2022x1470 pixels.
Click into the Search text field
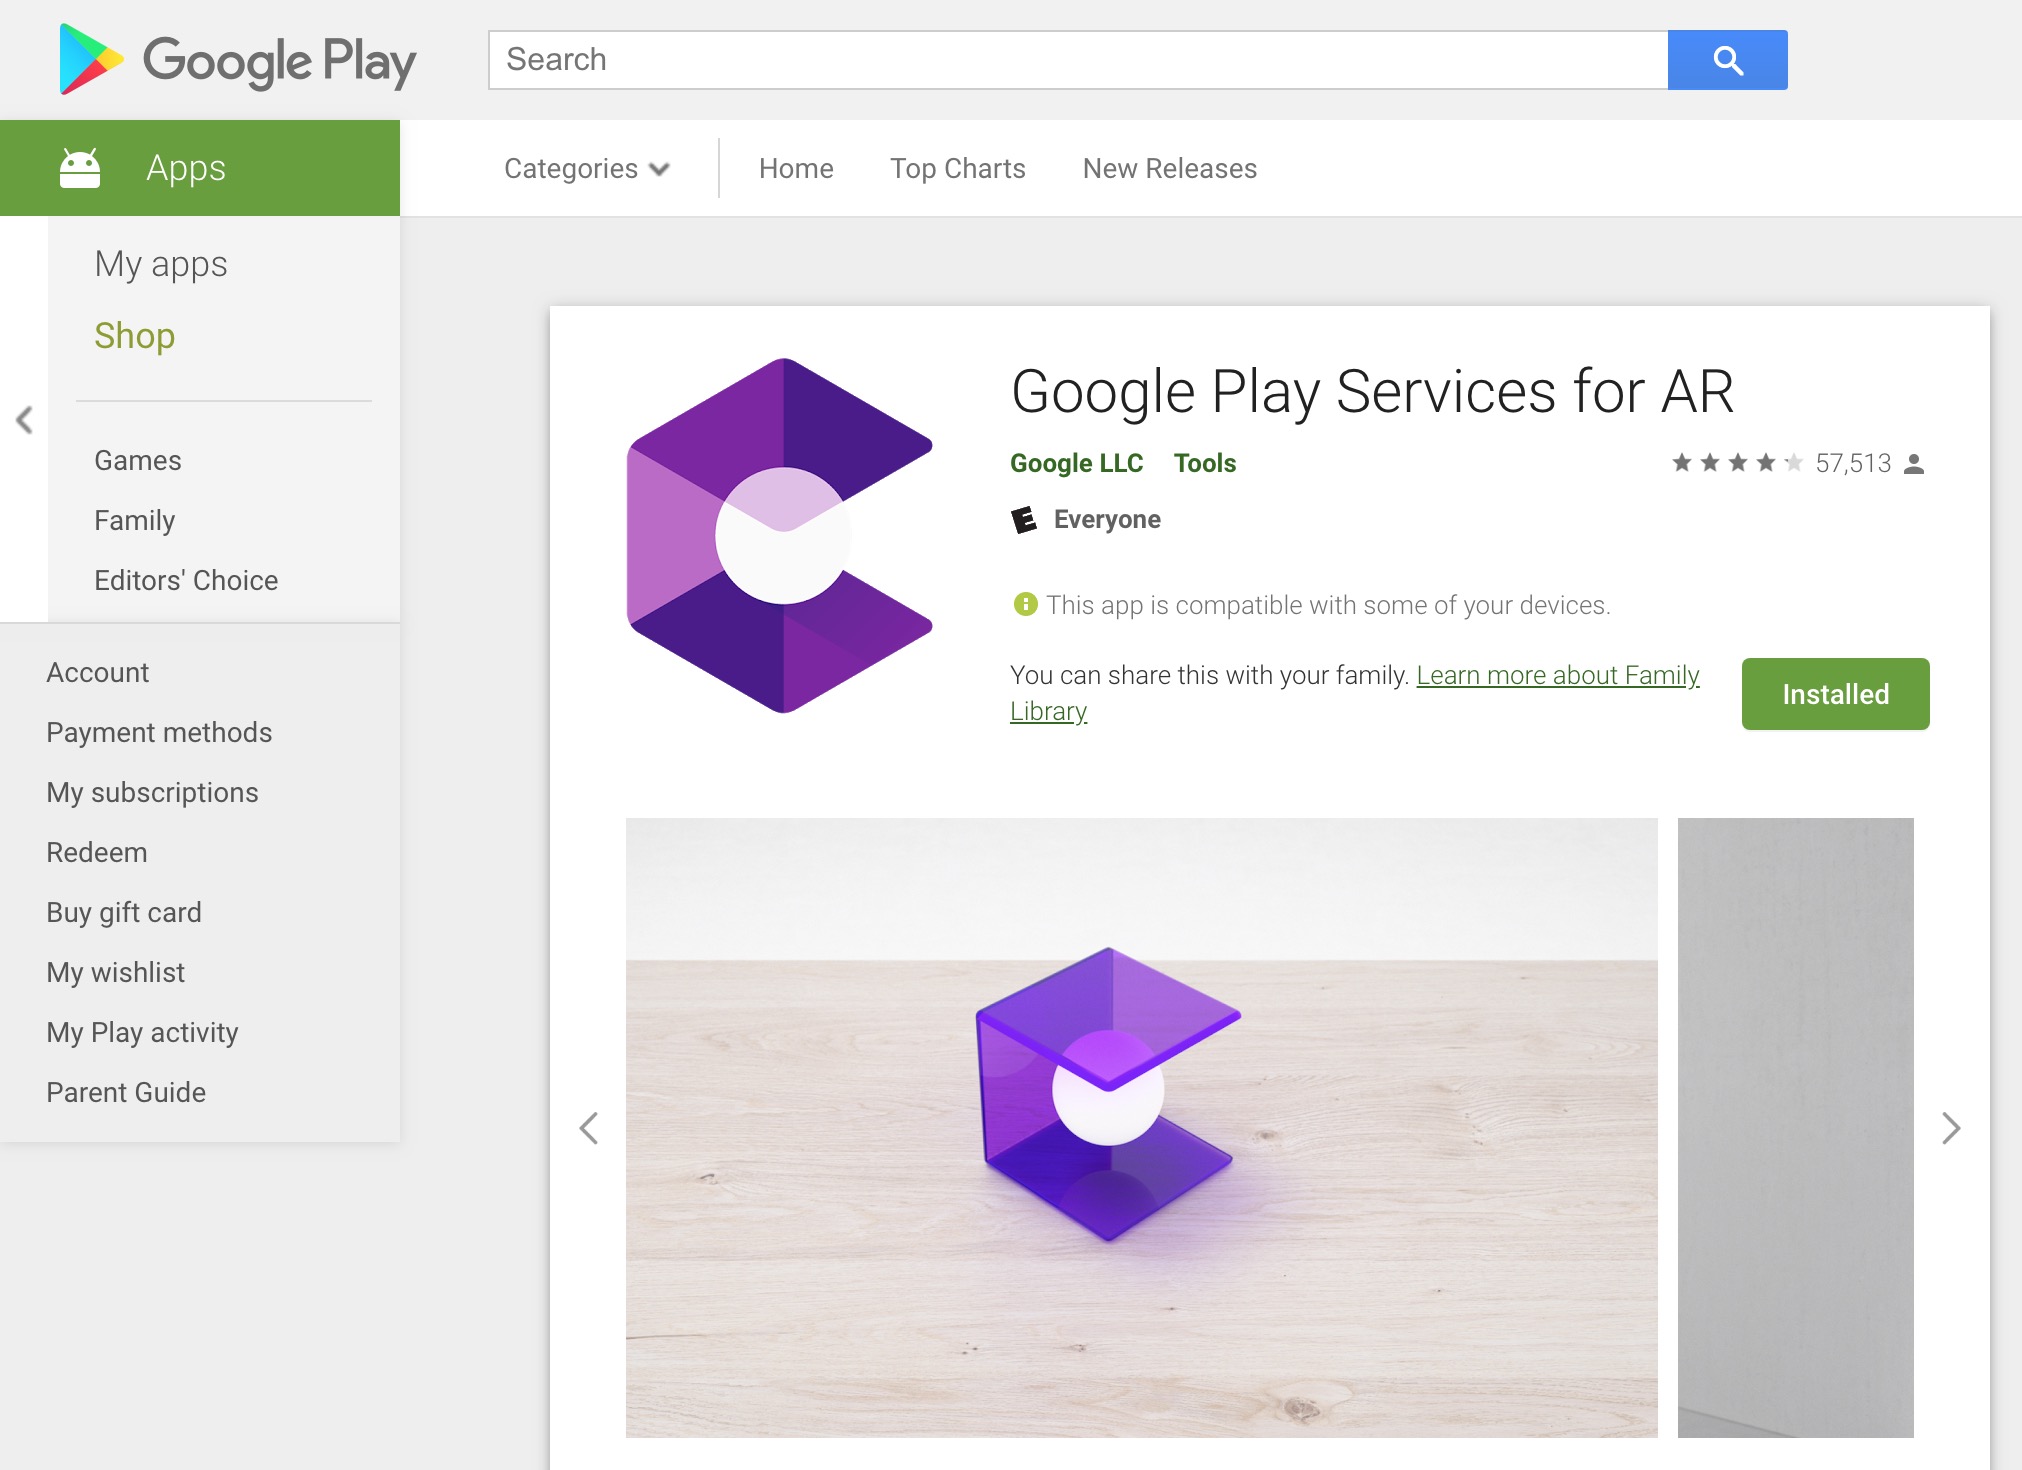[1078, 60]
